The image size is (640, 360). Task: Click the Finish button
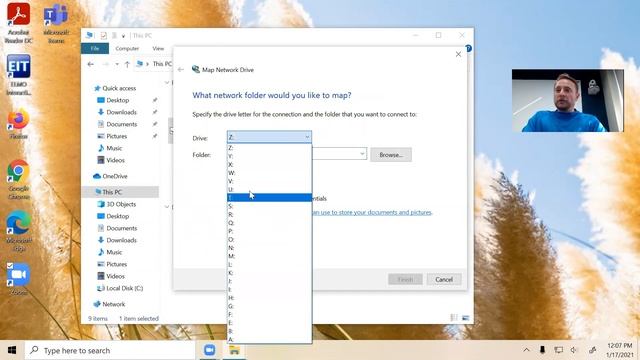pos(405,280)
